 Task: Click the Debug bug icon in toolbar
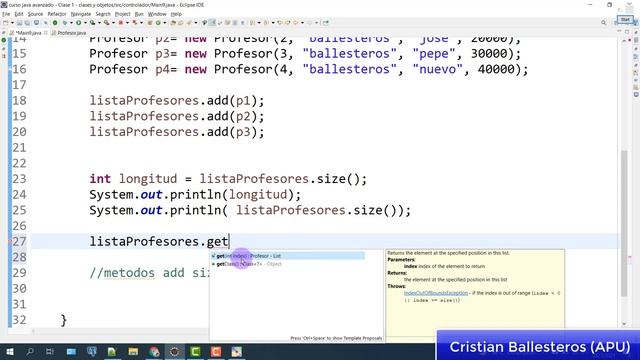[x=64, y=23]
